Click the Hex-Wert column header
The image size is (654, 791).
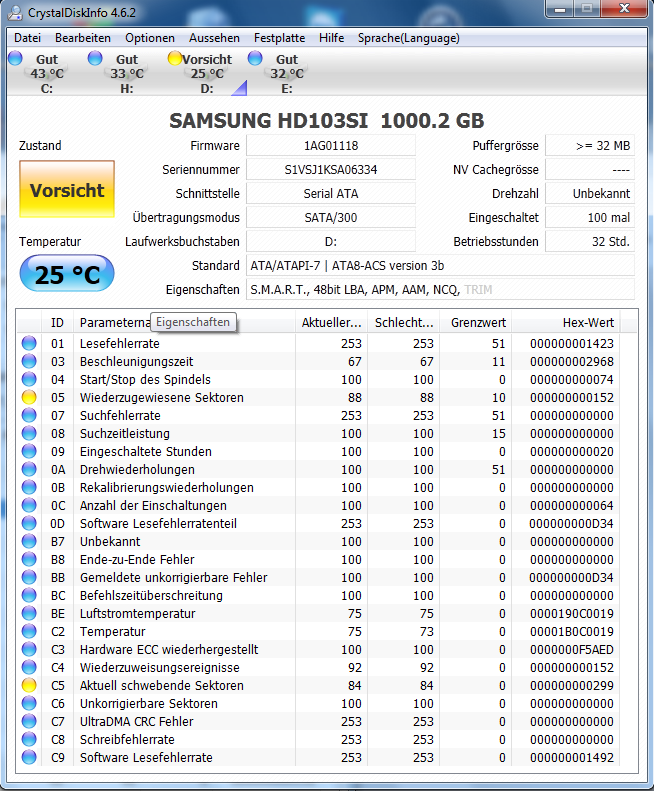[x=566, y=323]
